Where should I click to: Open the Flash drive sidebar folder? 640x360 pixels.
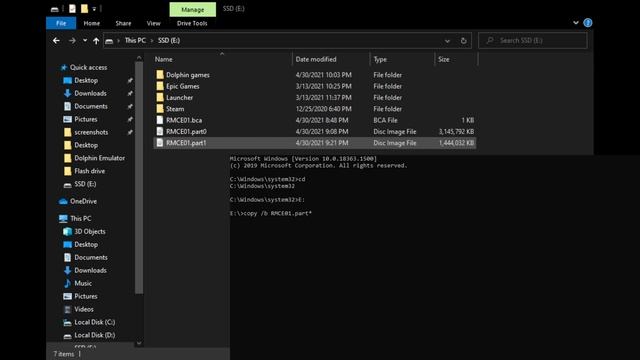(x=89, y=171)
